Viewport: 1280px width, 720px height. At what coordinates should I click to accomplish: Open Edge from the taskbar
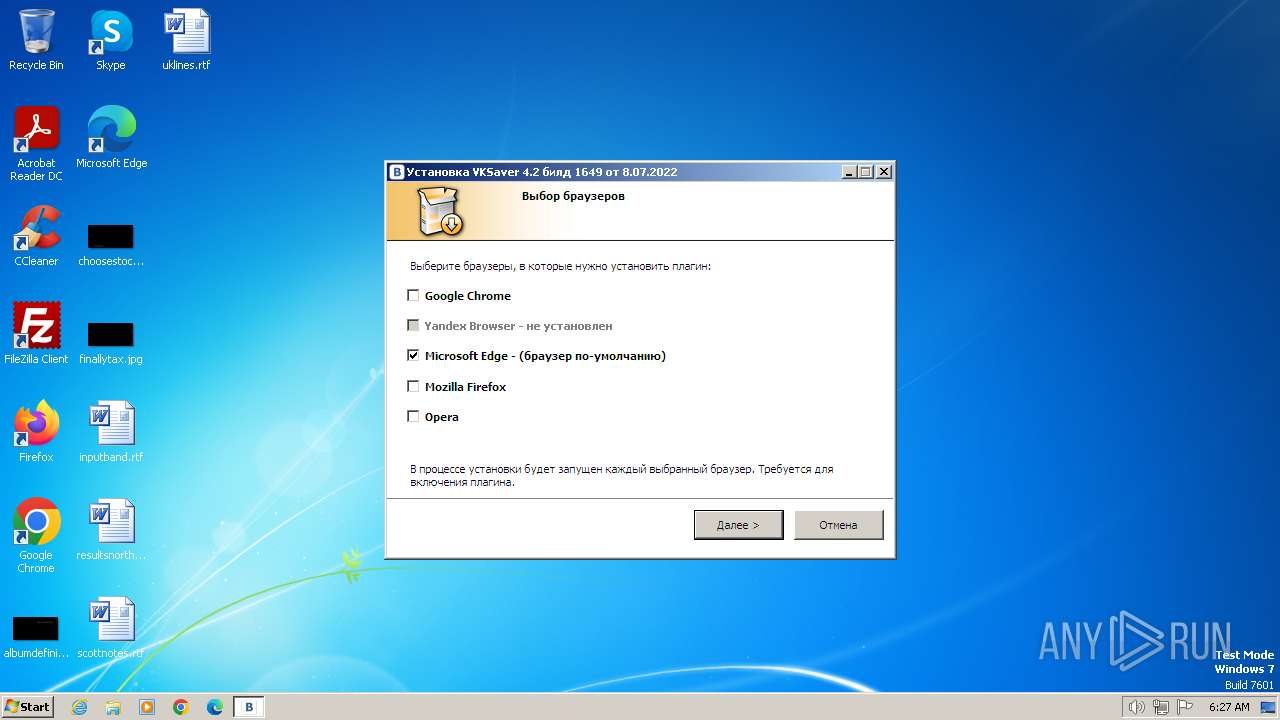click(x=215, y=707)
